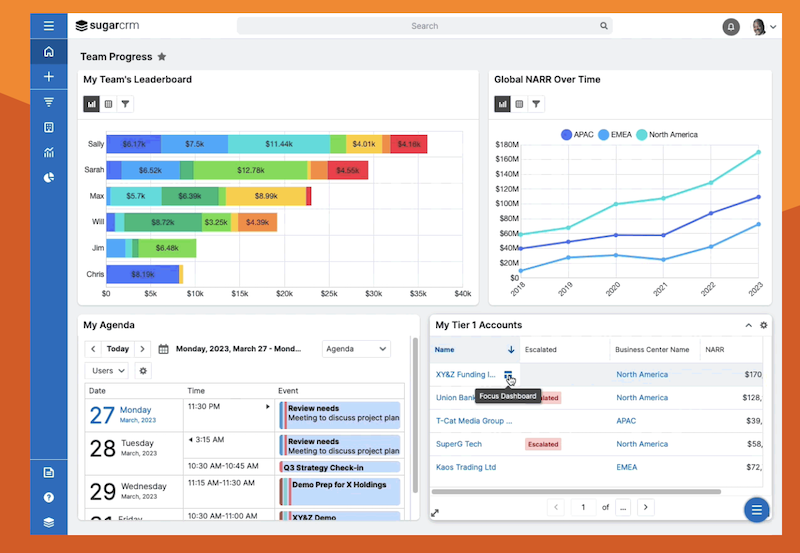Click the Home icon in the sidebar

click(48, 52)
